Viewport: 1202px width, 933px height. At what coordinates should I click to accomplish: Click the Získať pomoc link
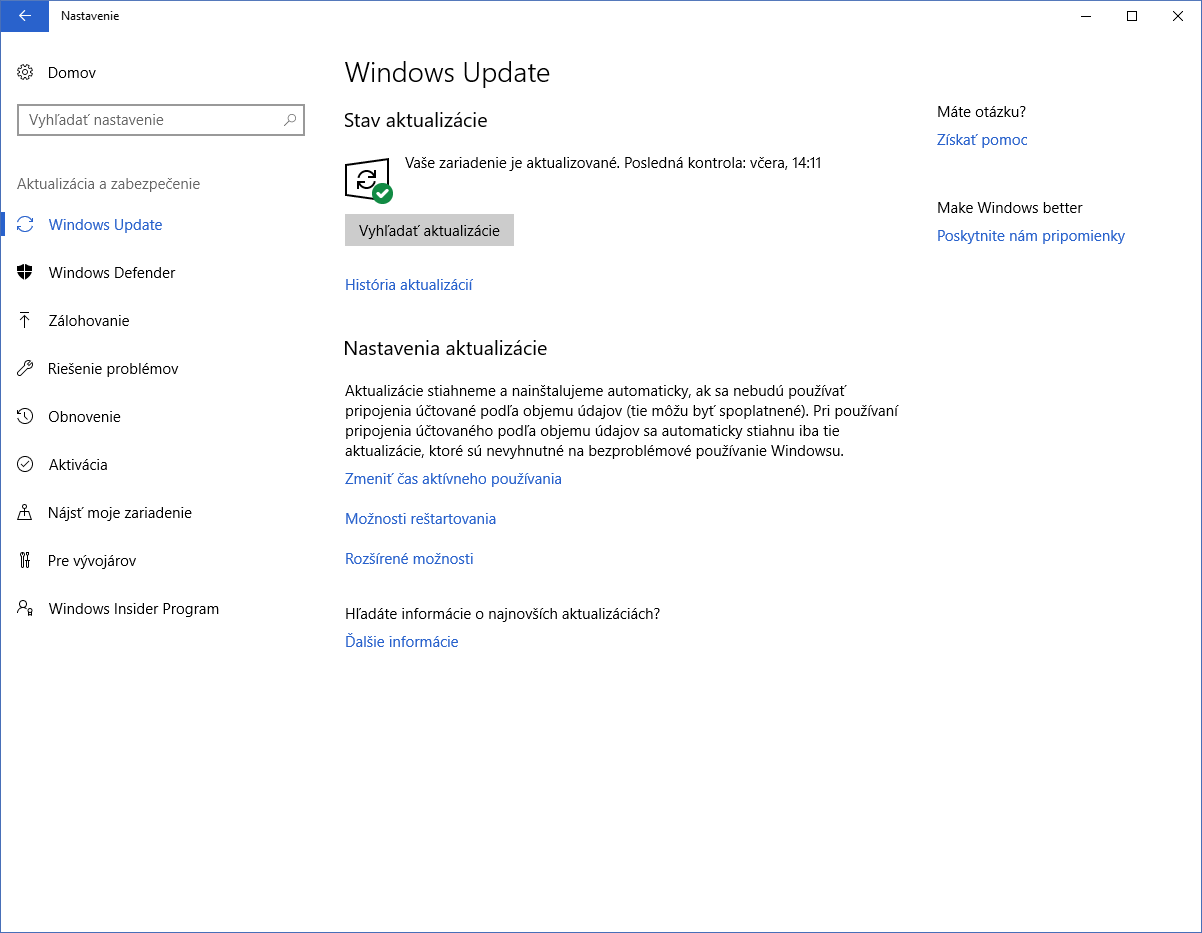pyautogui.click(x=982, y=140)
